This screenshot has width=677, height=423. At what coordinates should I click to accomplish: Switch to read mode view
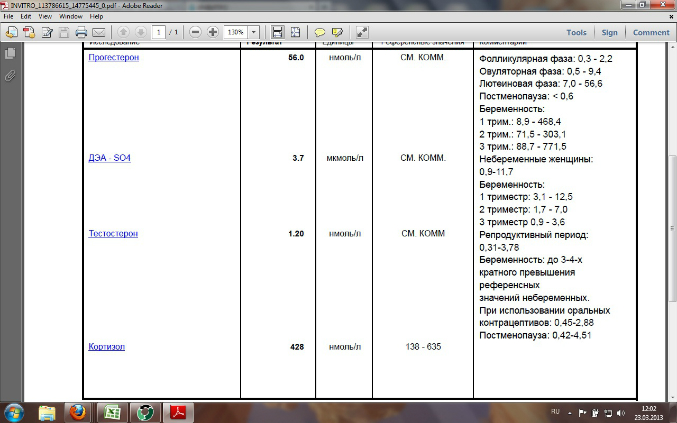point(361,32)
